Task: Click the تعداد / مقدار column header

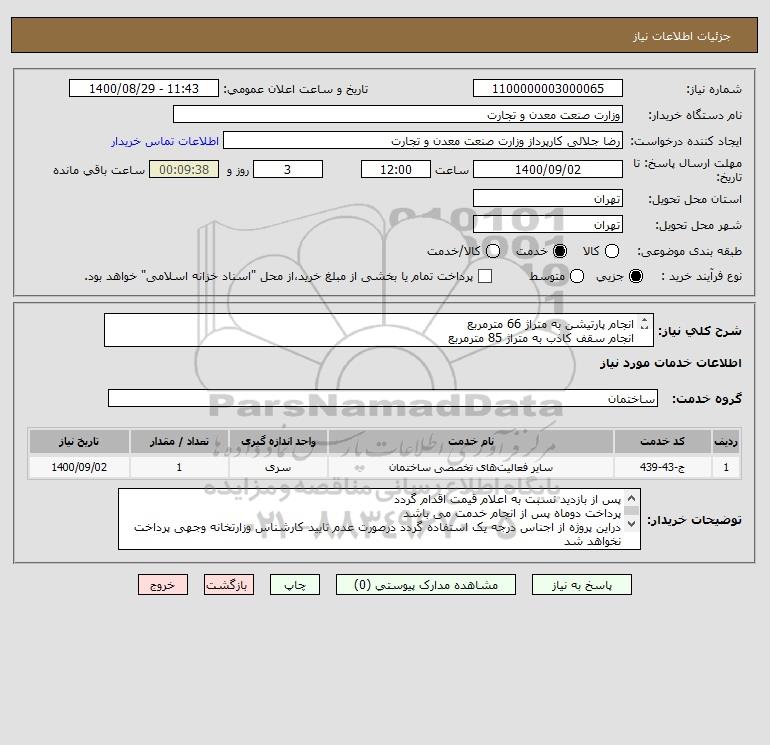Action: 179,441
